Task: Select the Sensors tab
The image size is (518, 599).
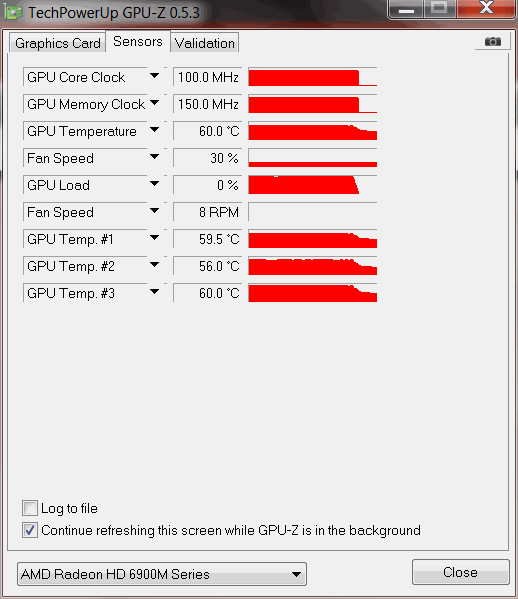Action: tap(138, 41)
